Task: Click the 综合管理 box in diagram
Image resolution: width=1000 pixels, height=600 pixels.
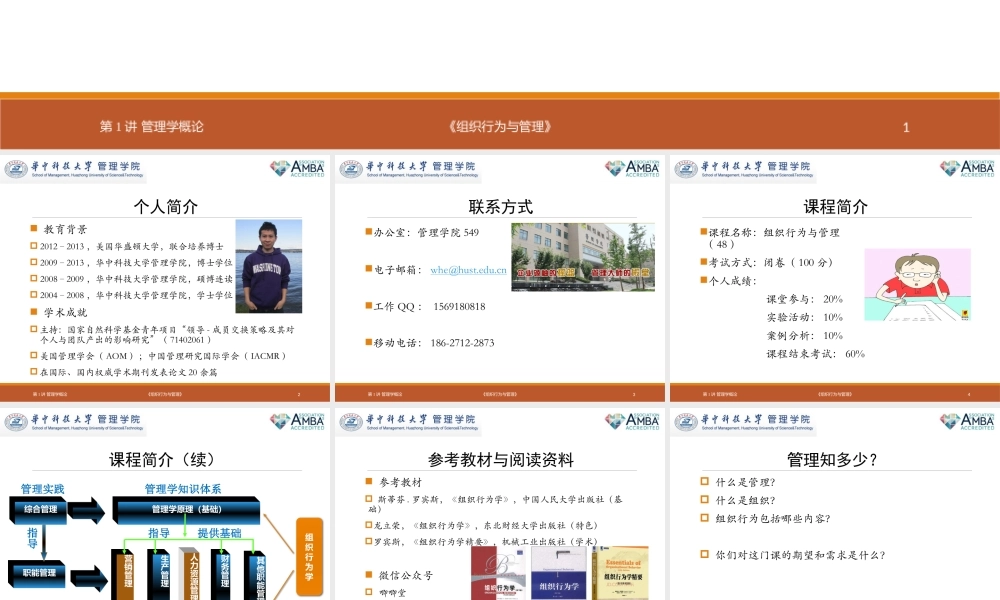Action: (x=40, y=509)
